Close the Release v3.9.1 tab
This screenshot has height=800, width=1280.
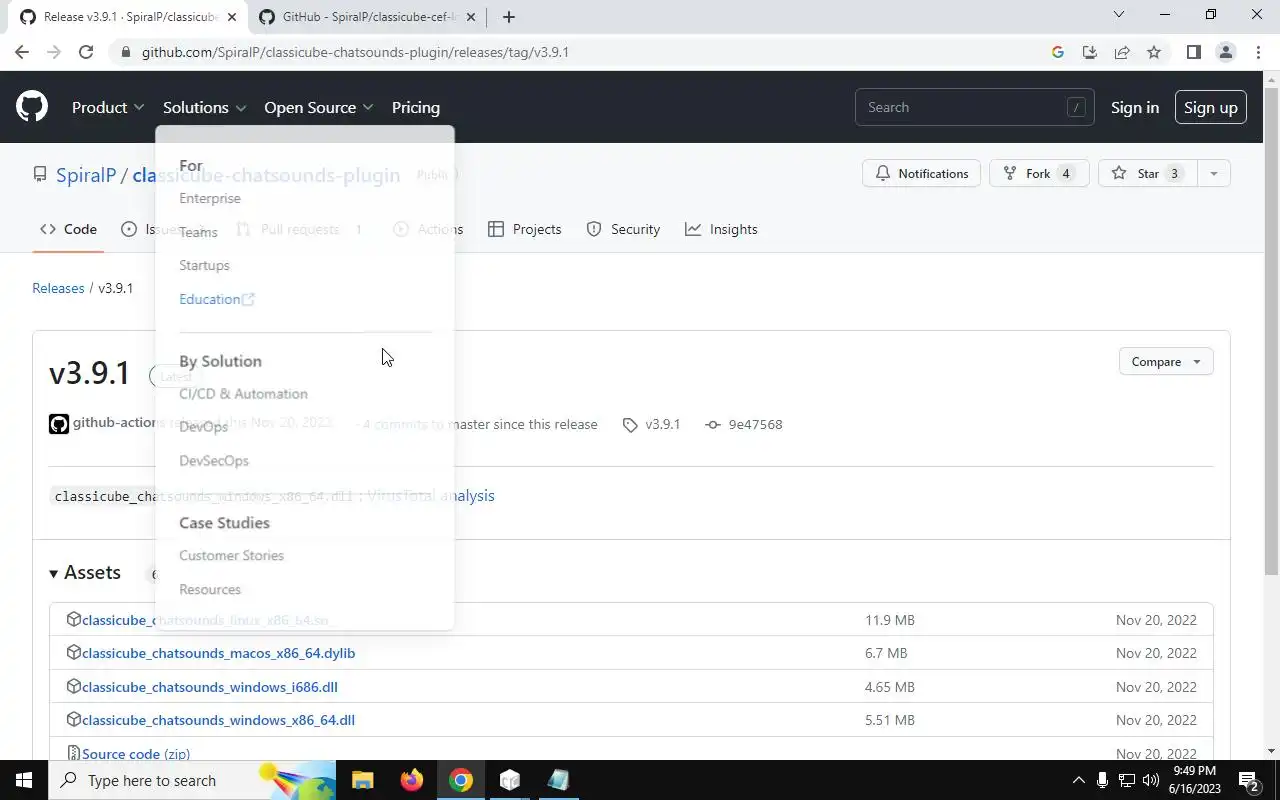coord(232,17)
